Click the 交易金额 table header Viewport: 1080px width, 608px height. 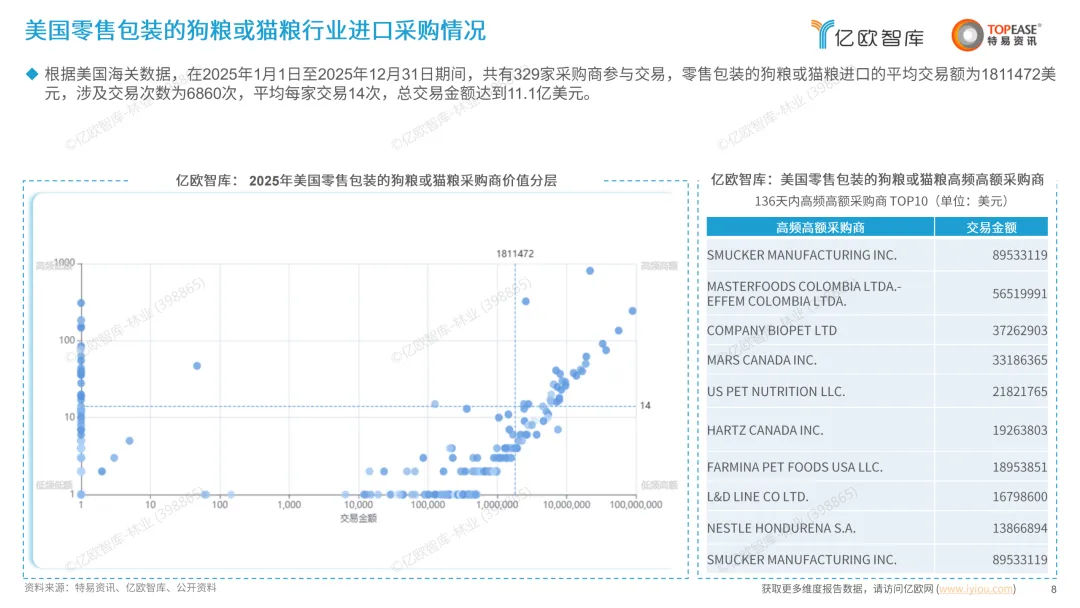tap(991, 227)
